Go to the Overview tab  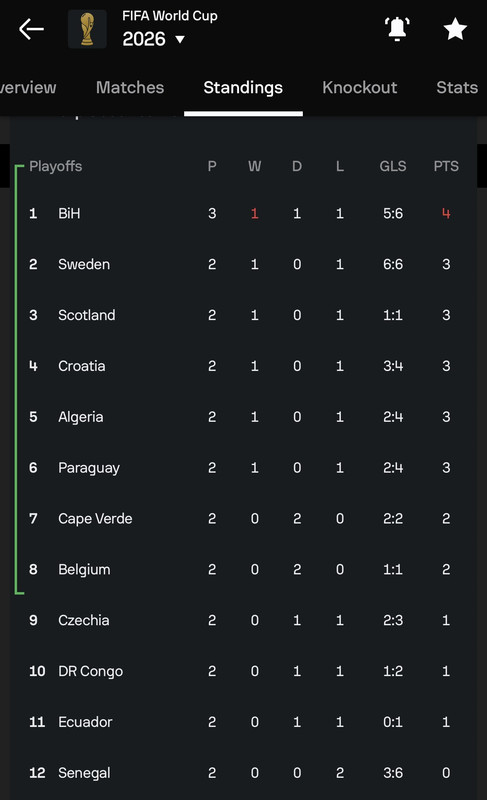pos(28,87)
